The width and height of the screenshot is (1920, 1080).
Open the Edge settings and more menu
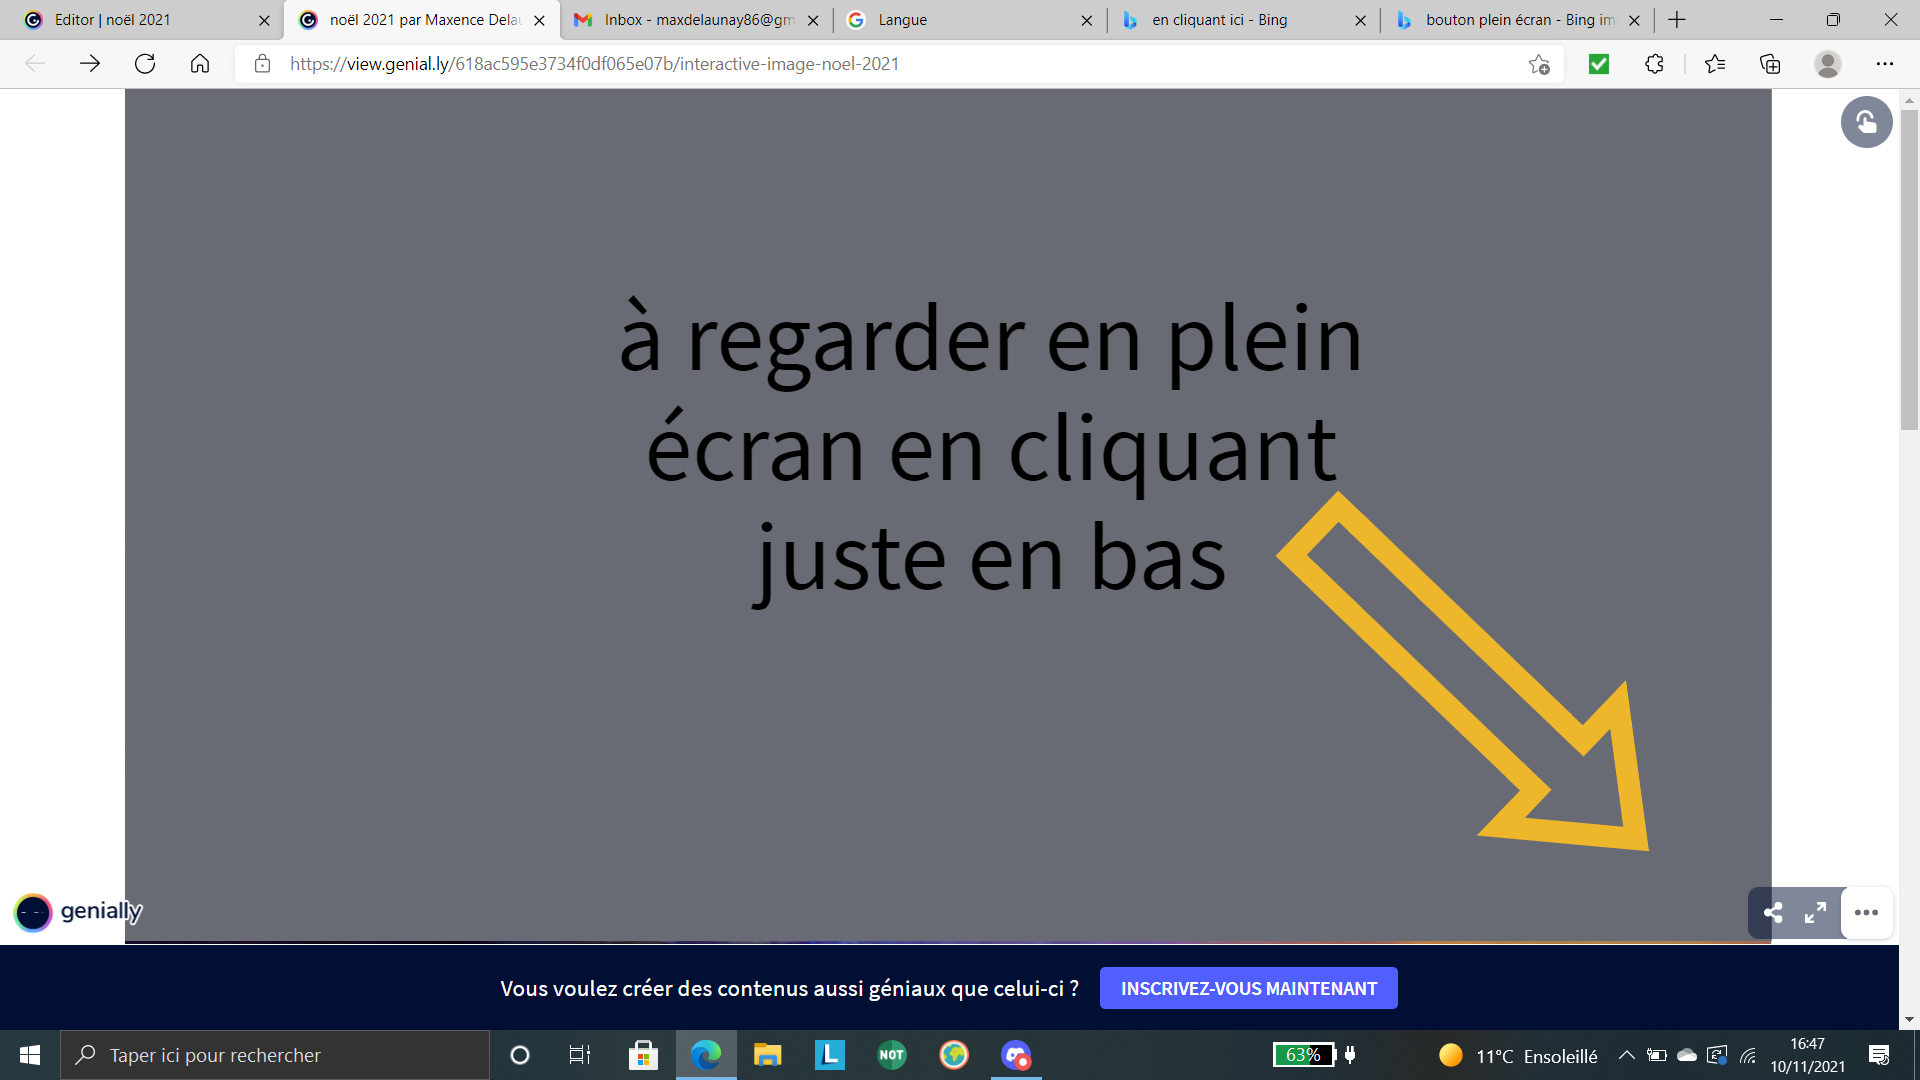coord(1884,64)
